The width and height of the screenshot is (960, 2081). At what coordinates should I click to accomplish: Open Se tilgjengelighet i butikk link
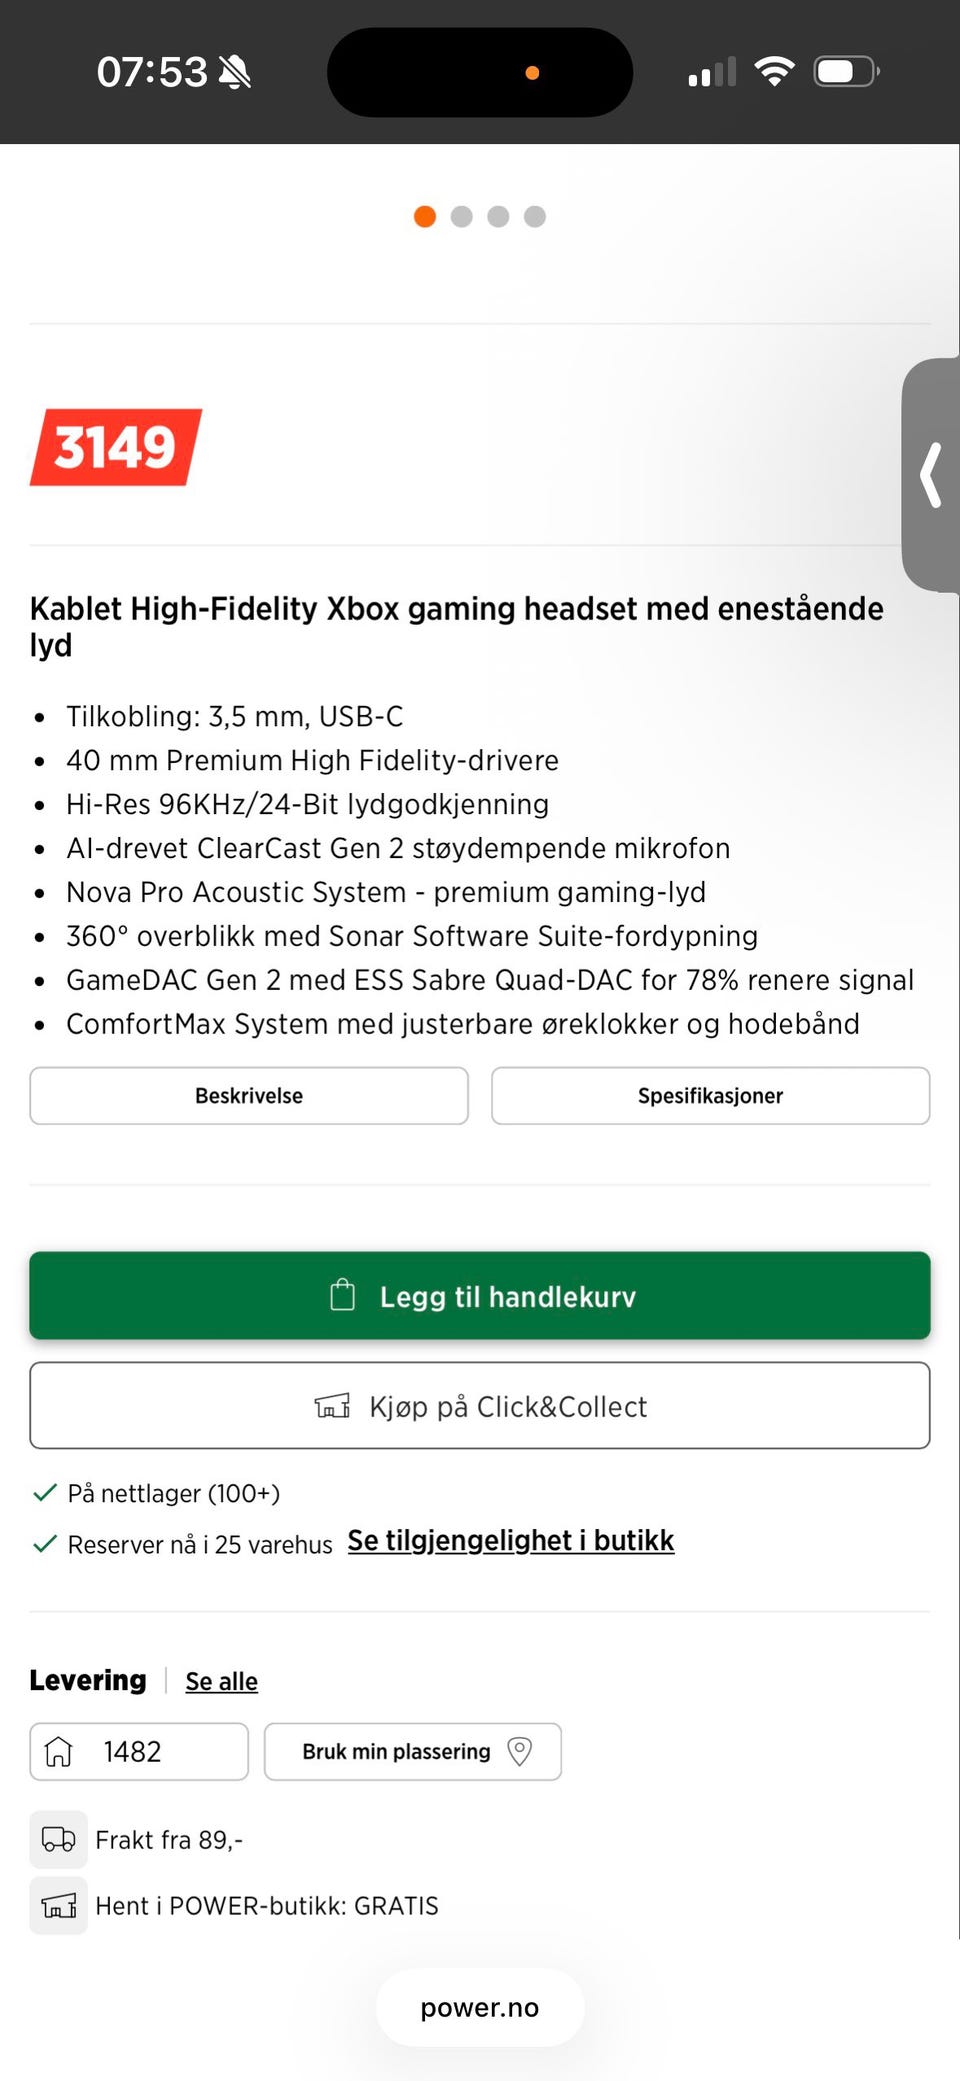click(x=510, y=1541)
